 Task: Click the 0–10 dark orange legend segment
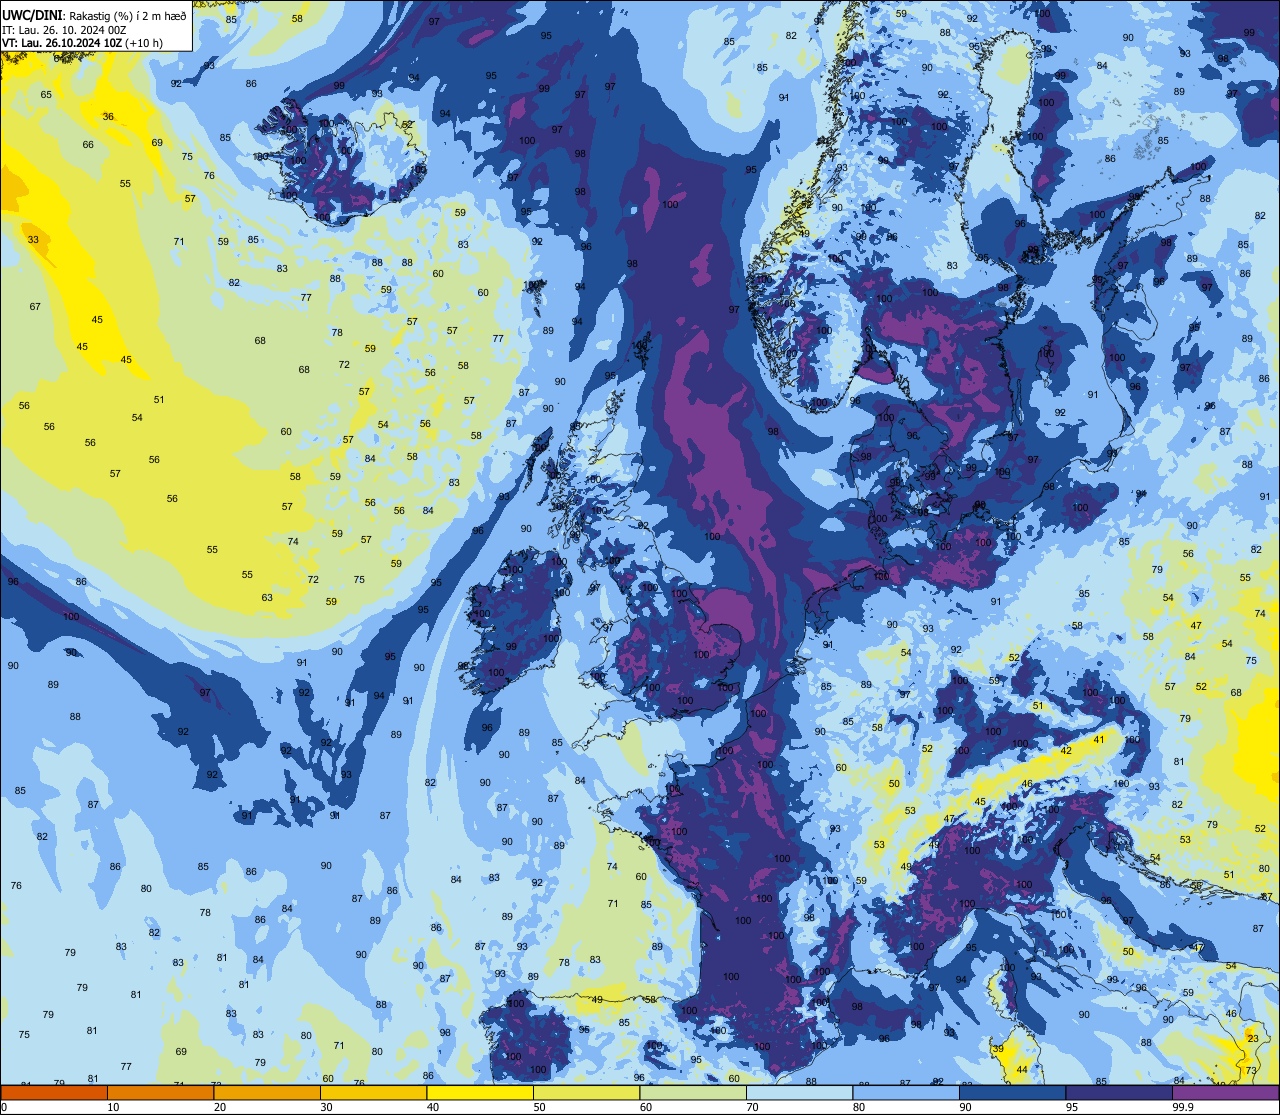tap(54, 1092)
